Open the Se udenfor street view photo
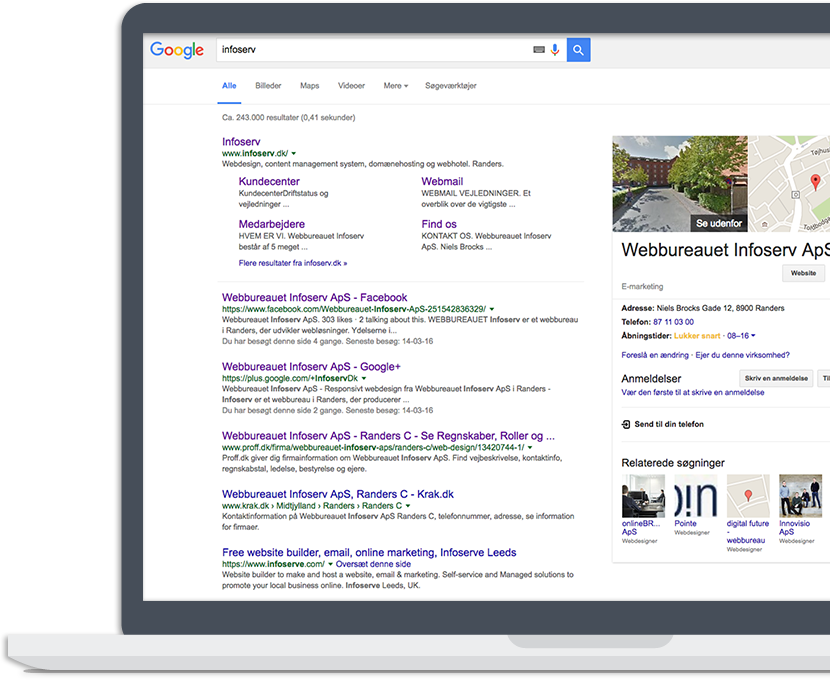 [680, 184]
